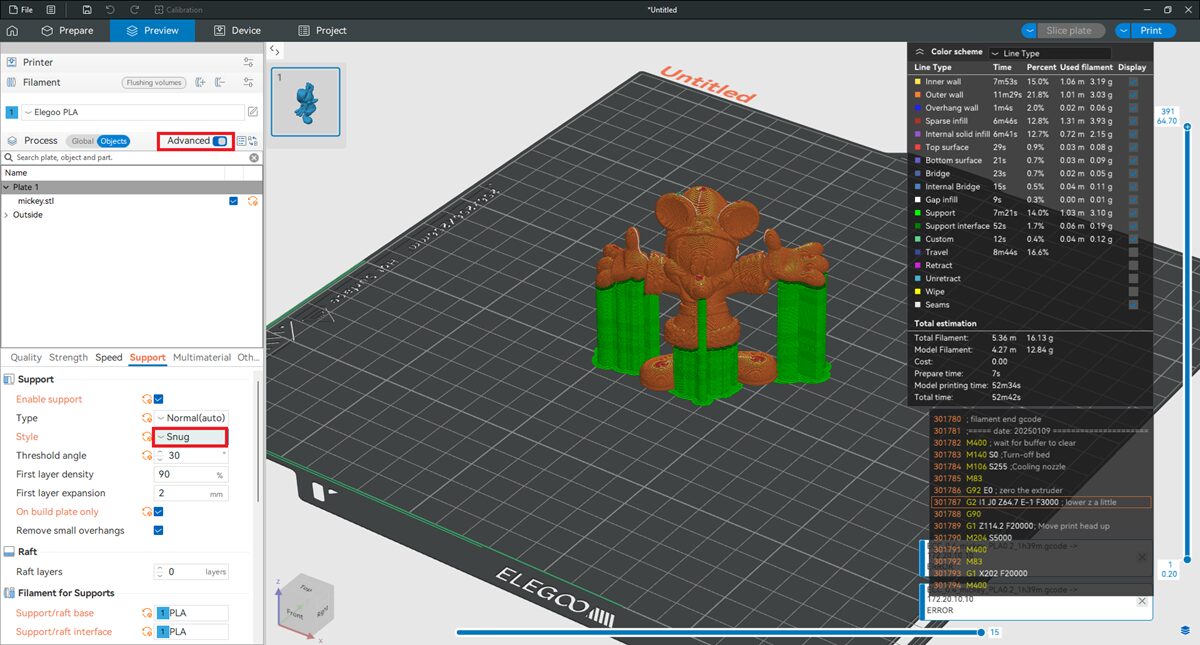Click the compare presets icon

point(253,141)
